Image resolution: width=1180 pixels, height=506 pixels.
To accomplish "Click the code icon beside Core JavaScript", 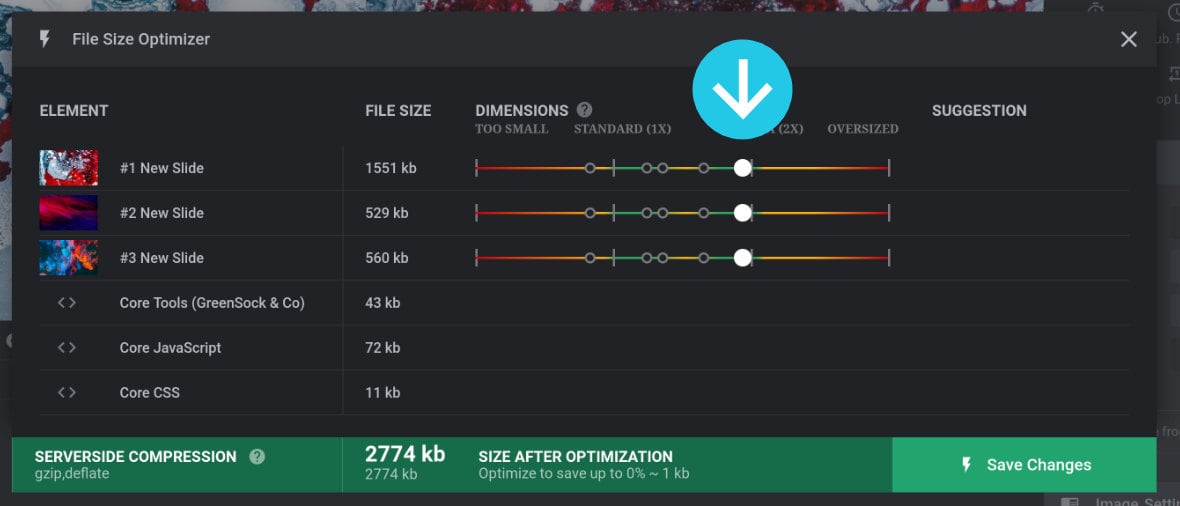I will (x=67, y=348).
